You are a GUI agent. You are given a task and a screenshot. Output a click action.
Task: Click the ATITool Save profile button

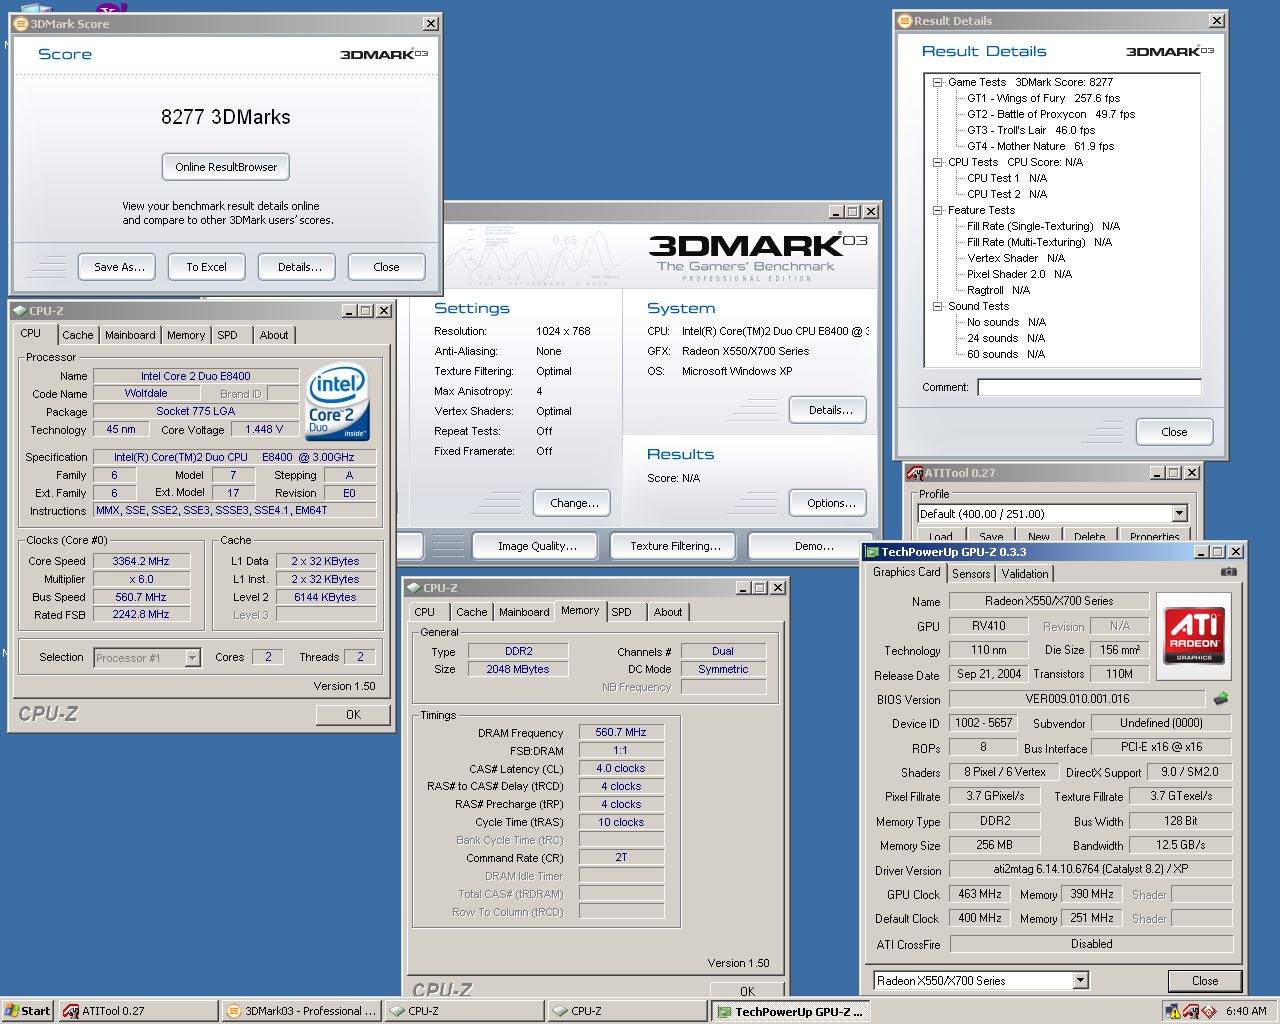tap(991, 537)
